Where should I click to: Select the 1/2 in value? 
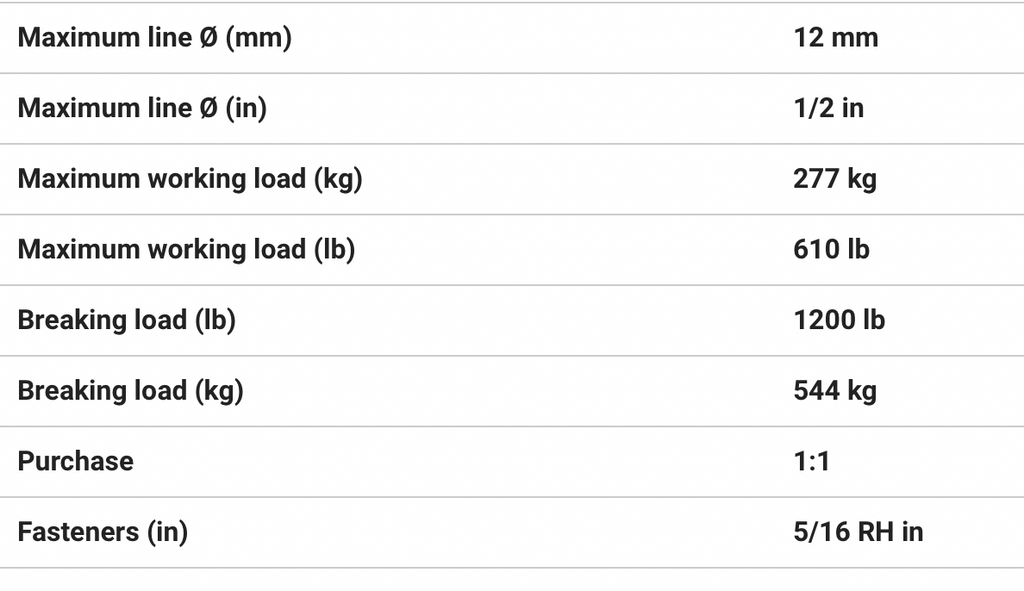[828, 108]
